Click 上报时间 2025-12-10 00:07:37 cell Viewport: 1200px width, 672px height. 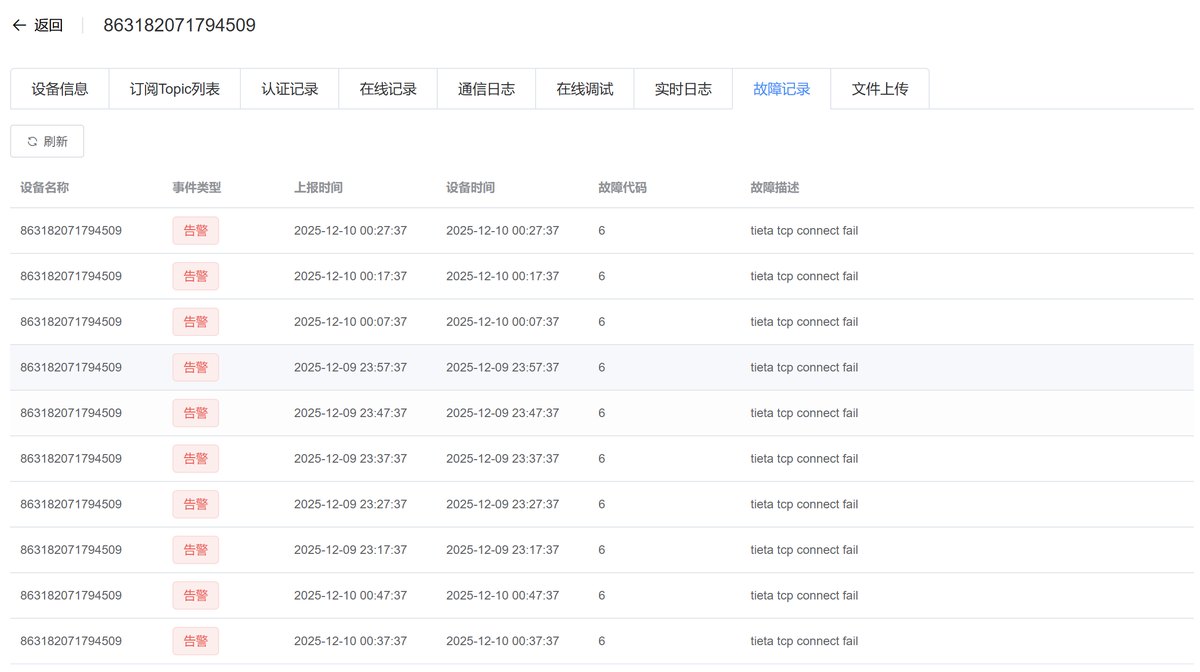350,322
